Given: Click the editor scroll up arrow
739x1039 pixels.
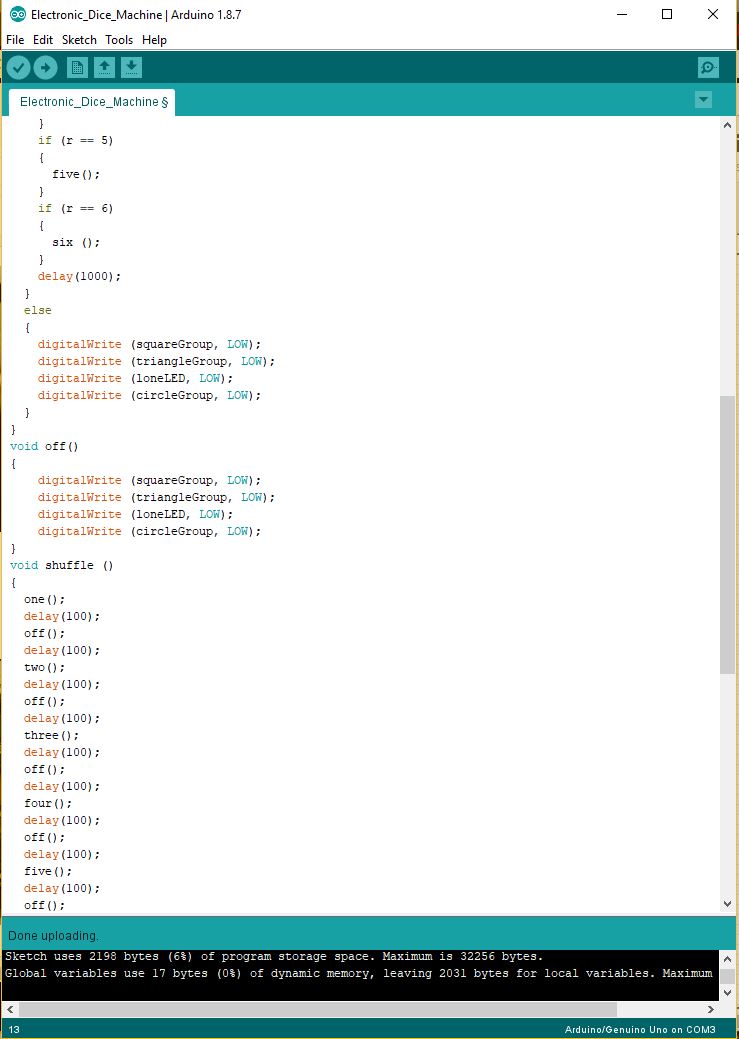Looking at the screenshot, I should [x=727, y=125].
